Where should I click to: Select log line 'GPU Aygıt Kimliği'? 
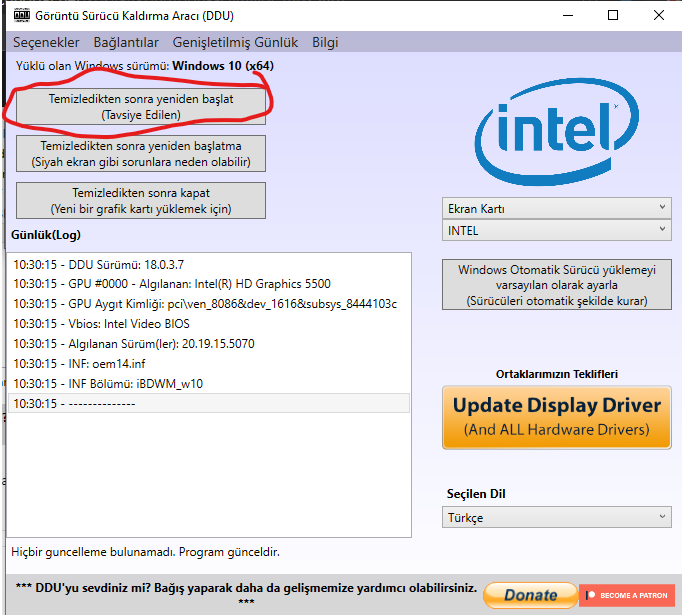[x=209, y=304]
